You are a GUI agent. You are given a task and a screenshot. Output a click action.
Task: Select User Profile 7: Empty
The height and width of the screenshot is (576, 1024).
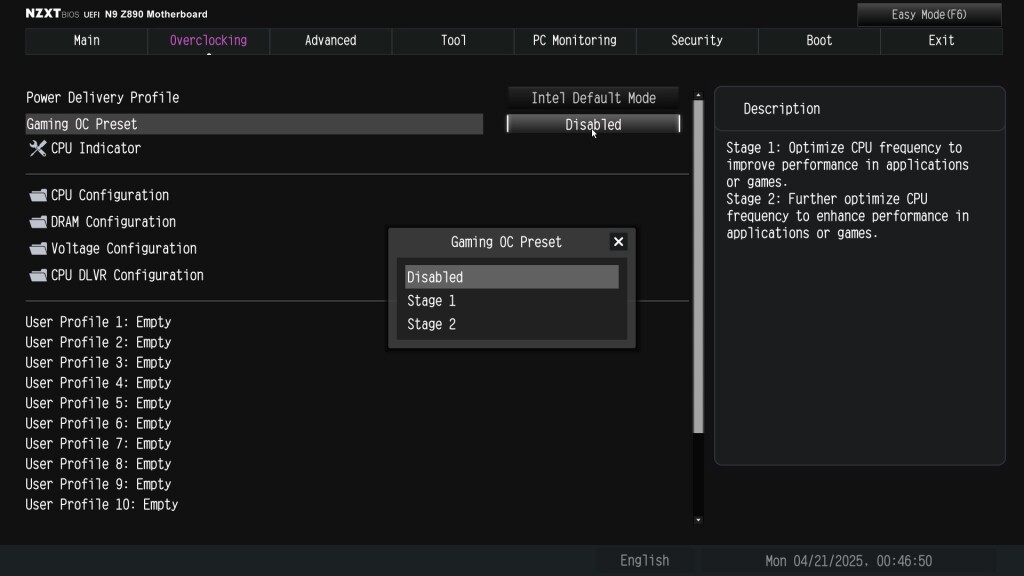[98, 443]
